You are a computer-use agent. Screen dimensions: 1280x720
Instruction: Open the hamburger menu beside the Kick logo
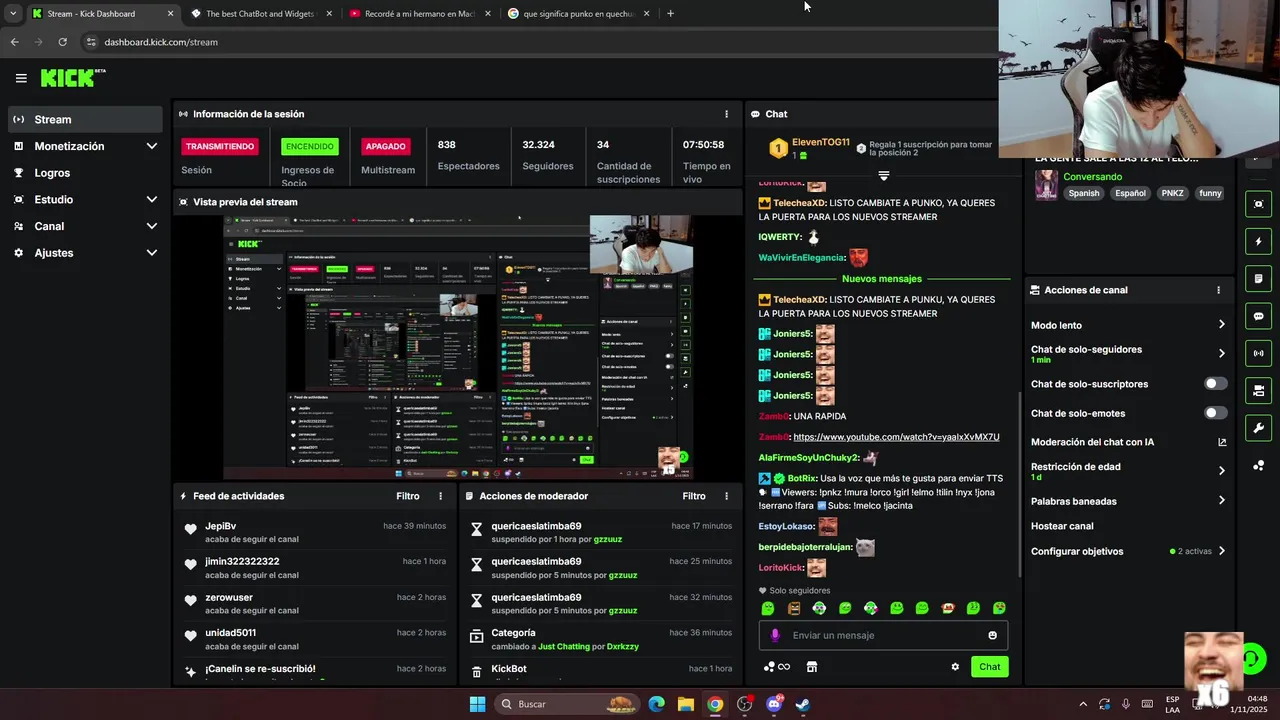pos(21,78)
